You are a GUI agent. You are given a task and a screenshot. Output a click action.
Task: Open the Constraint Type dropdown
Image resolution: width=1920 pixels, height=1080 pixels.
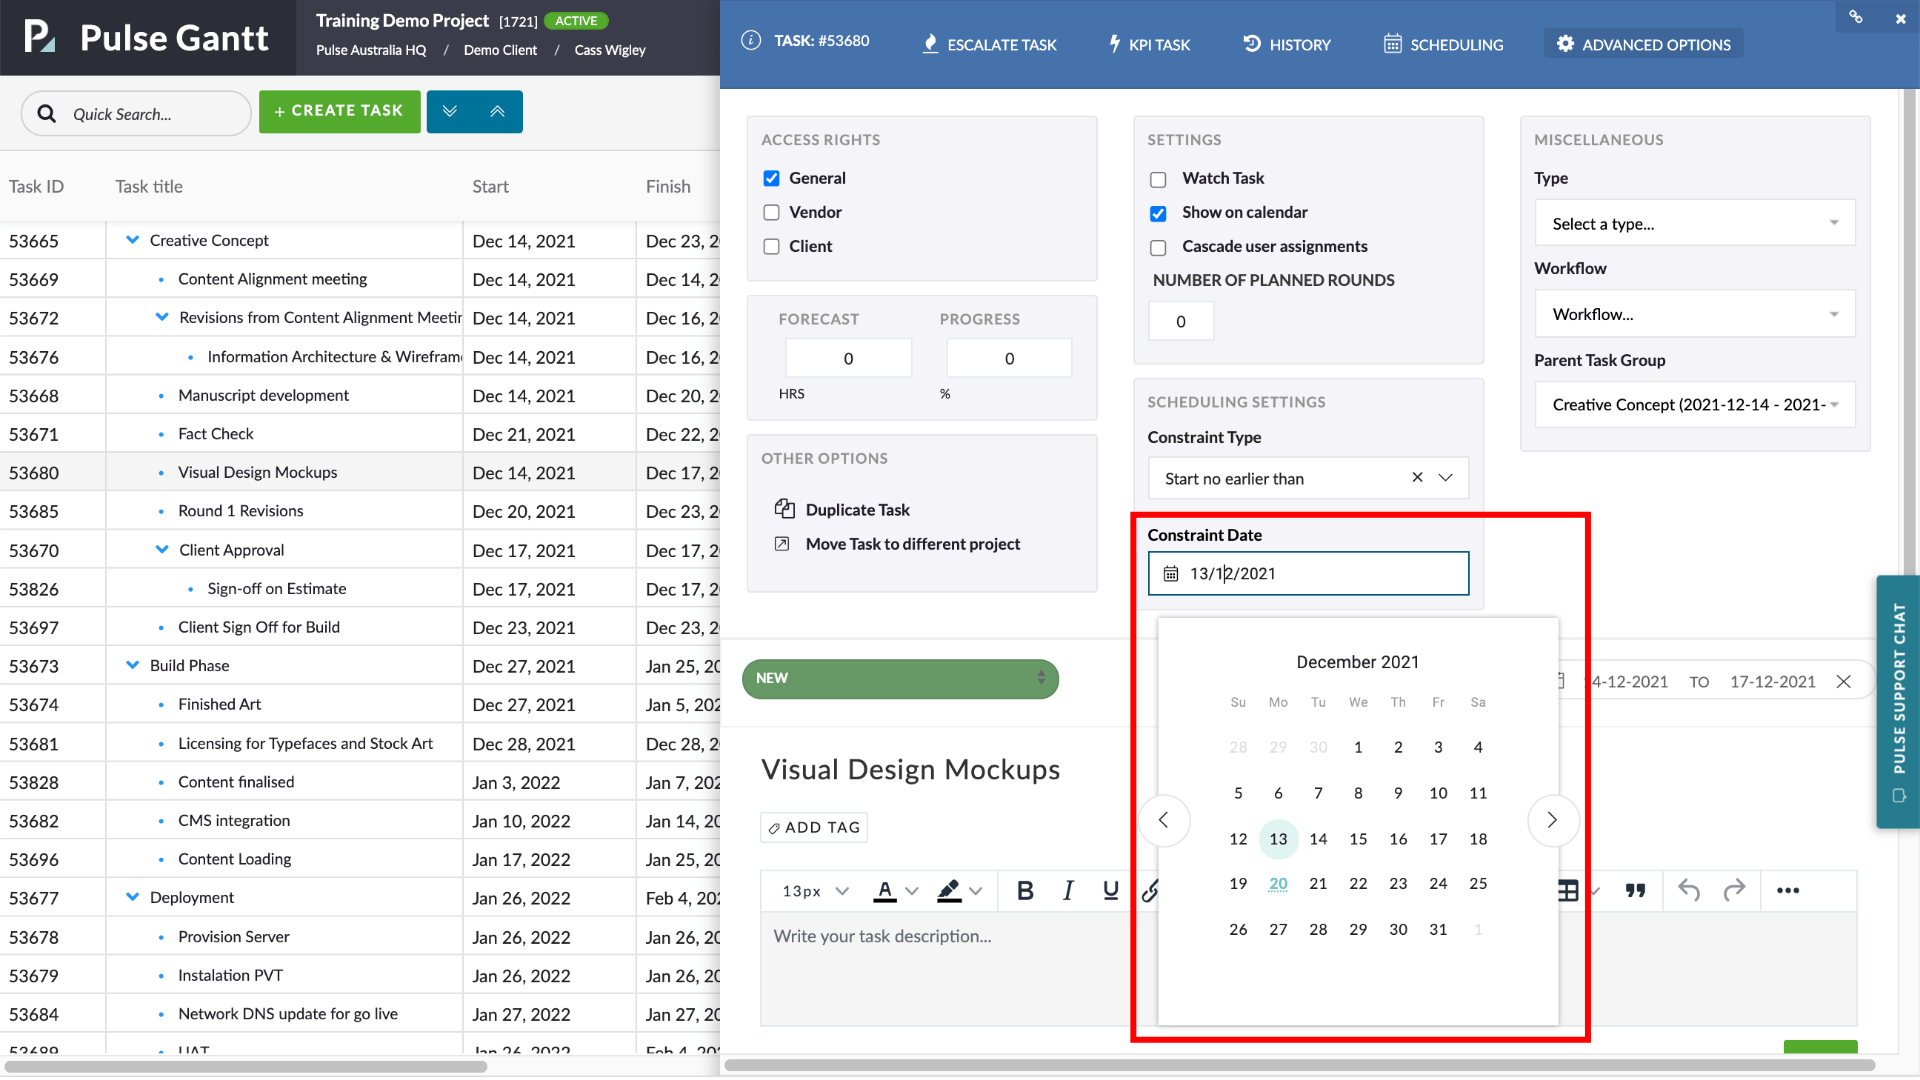1445,478
